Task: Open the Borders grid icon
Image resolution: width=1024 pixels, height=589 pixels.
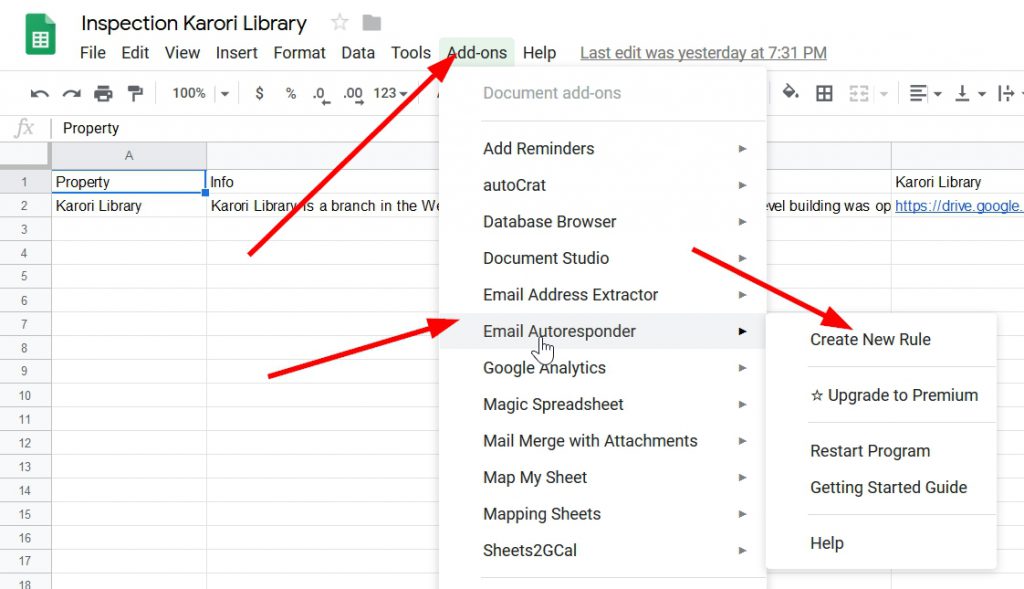Action: [824, 93]
